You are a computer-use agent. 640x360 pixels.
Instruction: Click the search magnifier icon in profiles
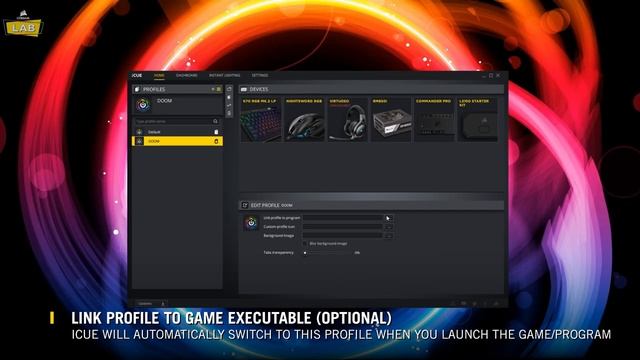(216, 121)
